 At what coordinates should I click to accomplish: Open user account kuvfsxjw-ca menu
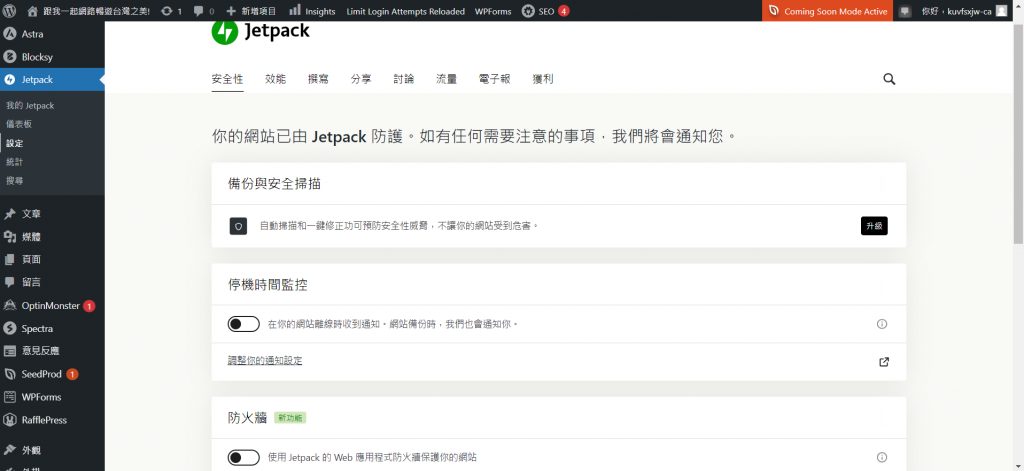pos(964,11)
